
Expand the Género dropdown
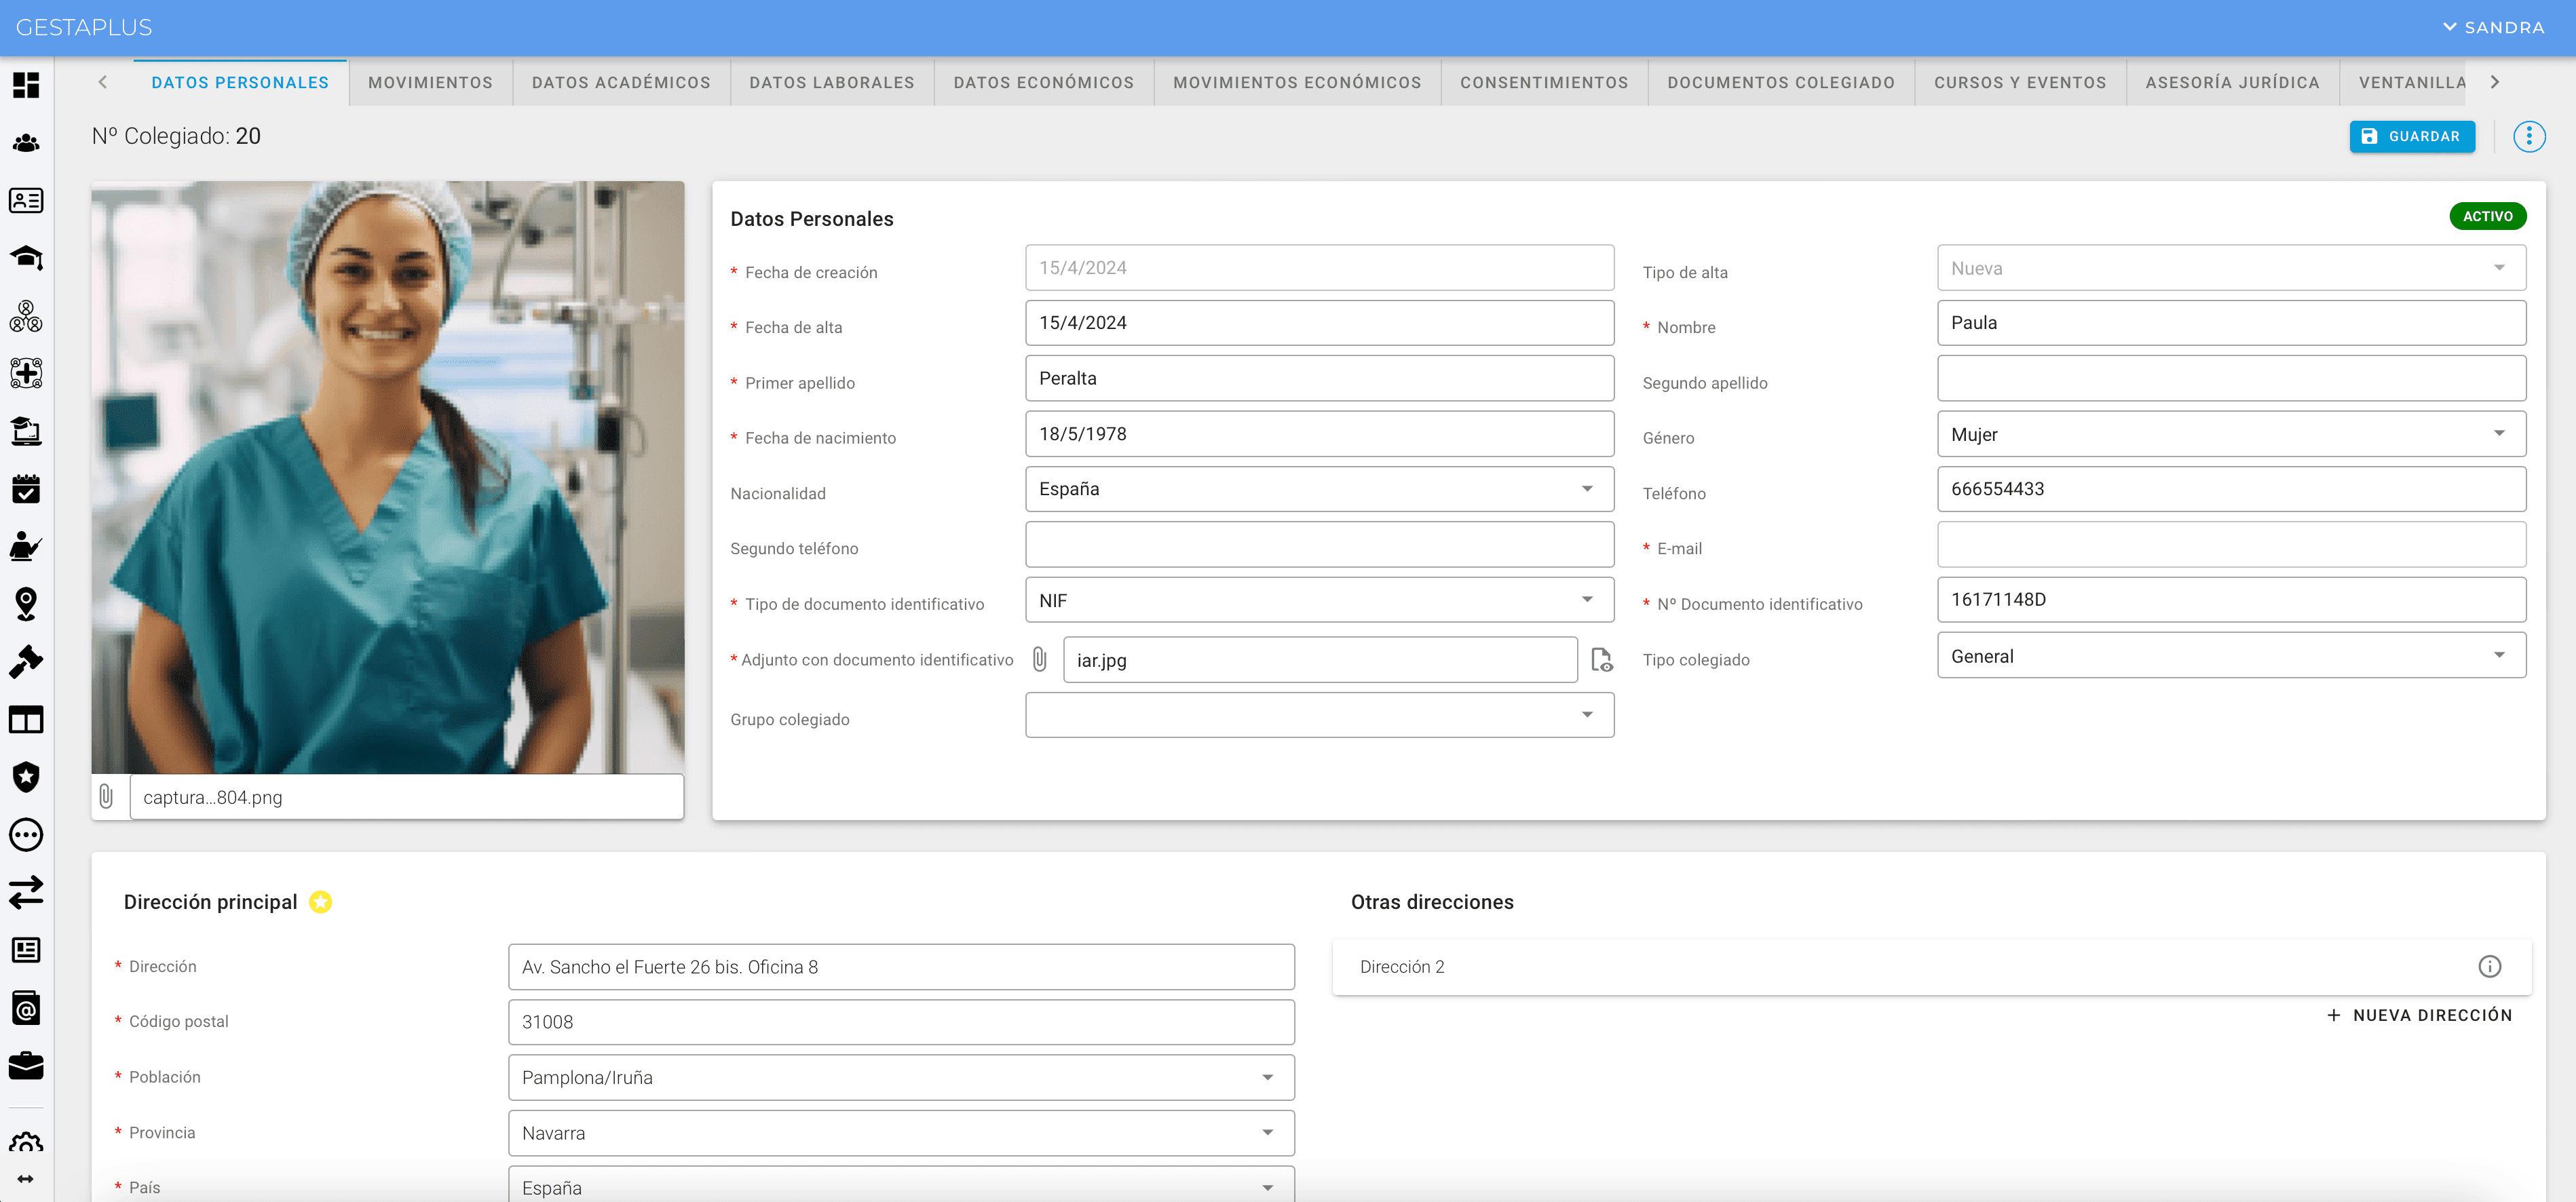pyautogui.click(x=2231, y=434)
